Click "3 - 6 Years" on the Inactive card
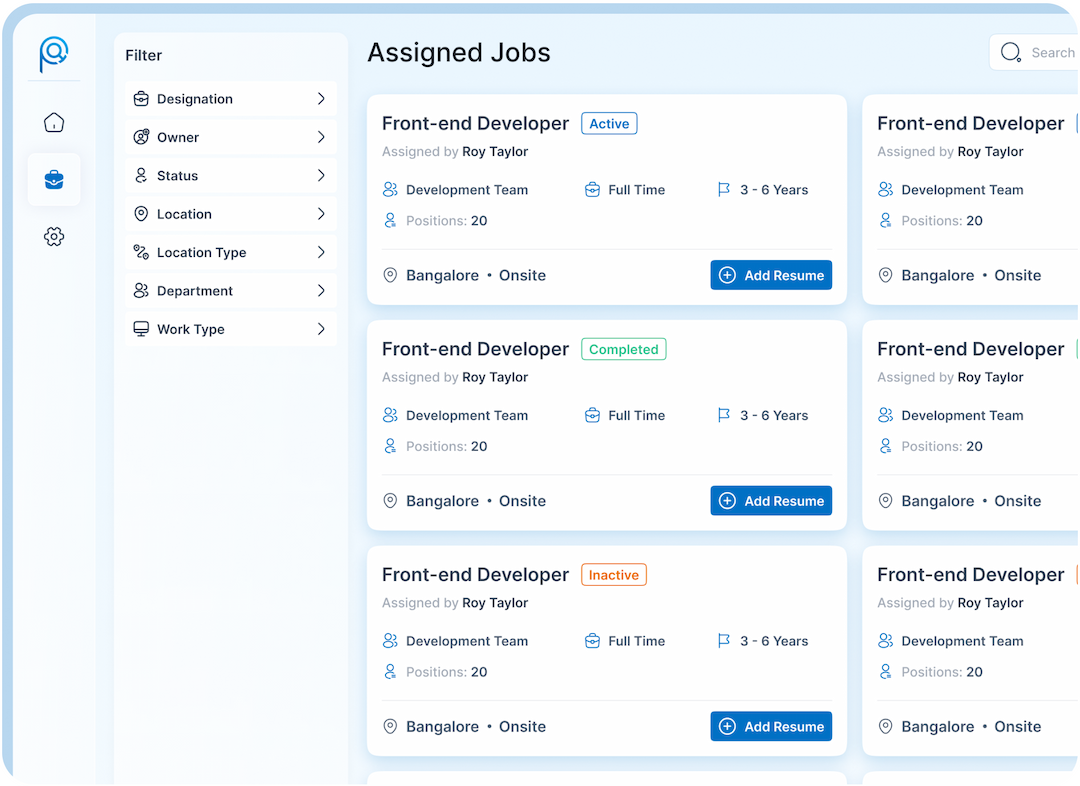 point(774,641)
